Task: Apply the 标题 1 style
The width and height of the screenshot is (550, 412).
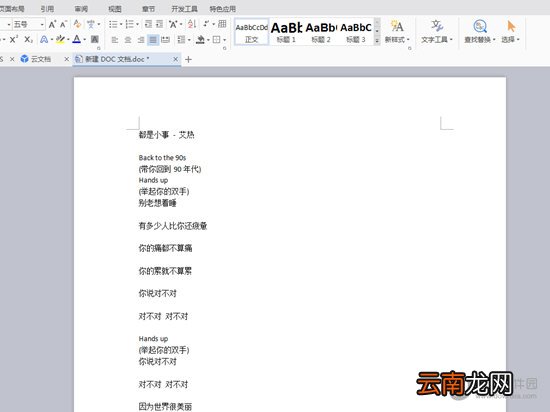Action: pos(286,32)
